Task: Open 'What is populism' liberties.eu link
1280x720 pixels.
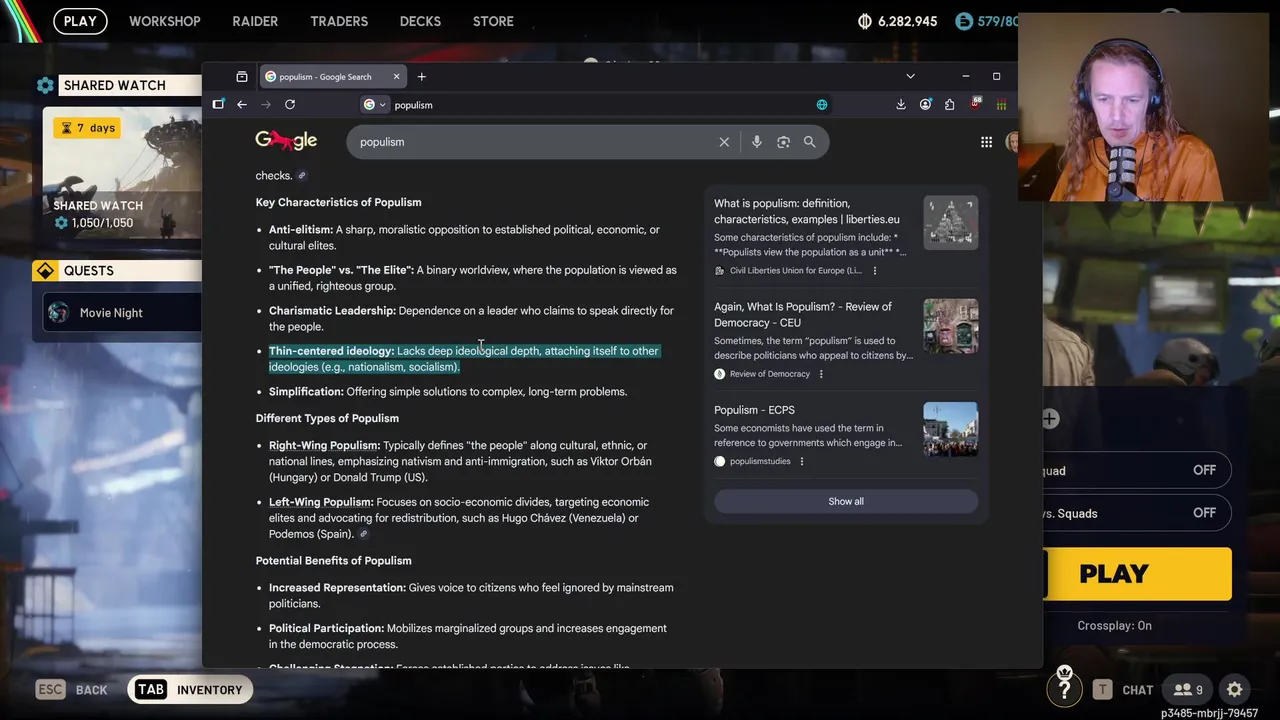Action: [x=806, y=211]
